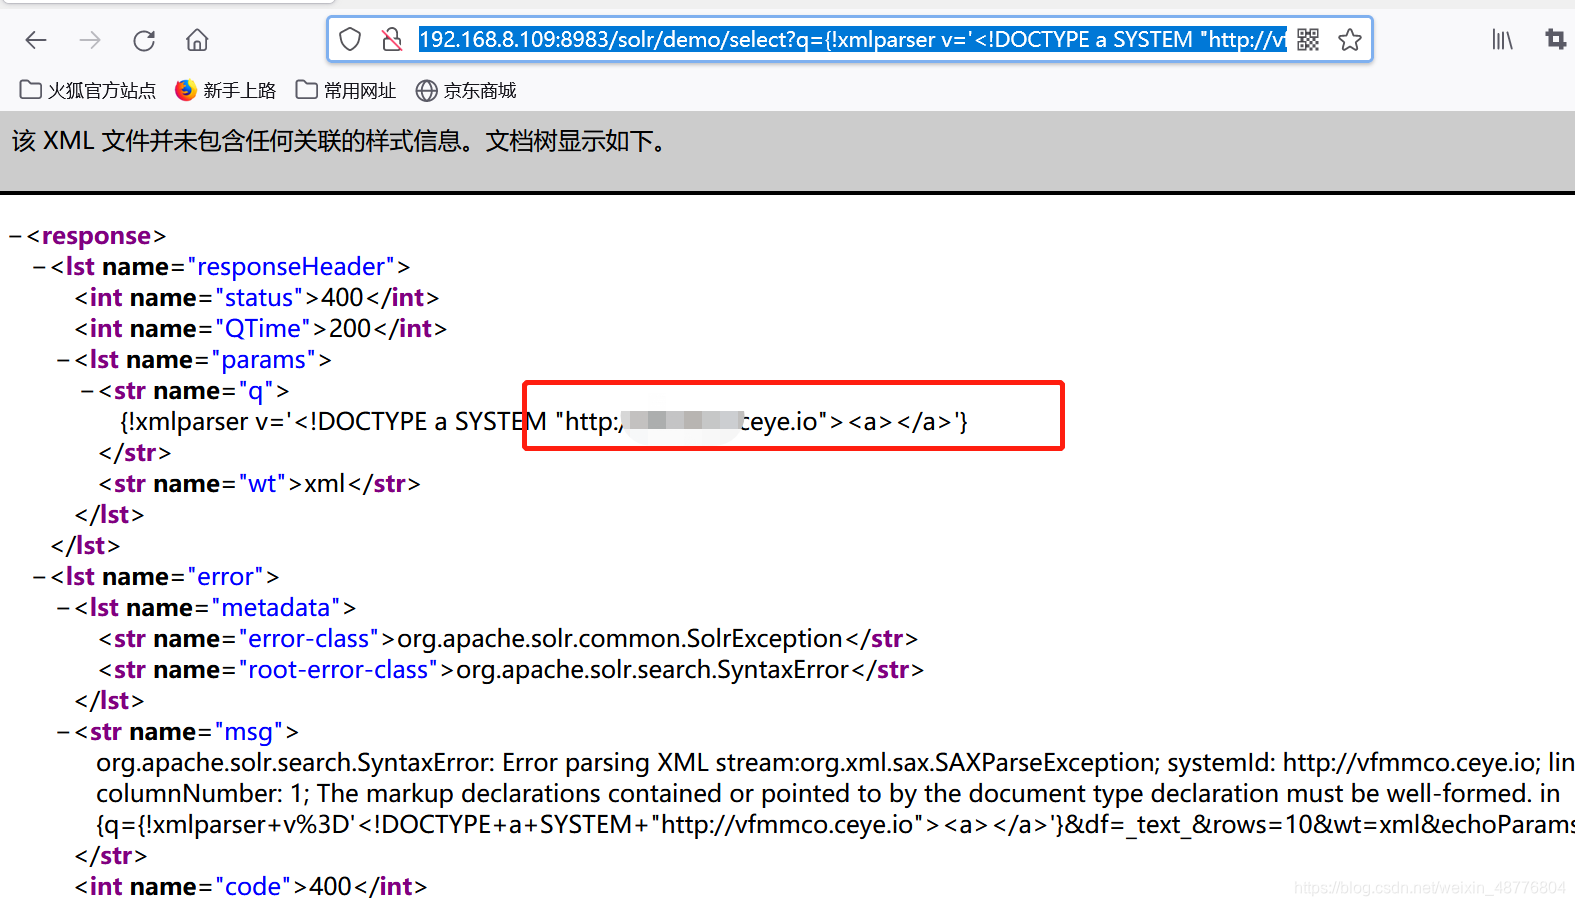Collapse the str name="q" node
1575x906 pixels.
[87, 391]
